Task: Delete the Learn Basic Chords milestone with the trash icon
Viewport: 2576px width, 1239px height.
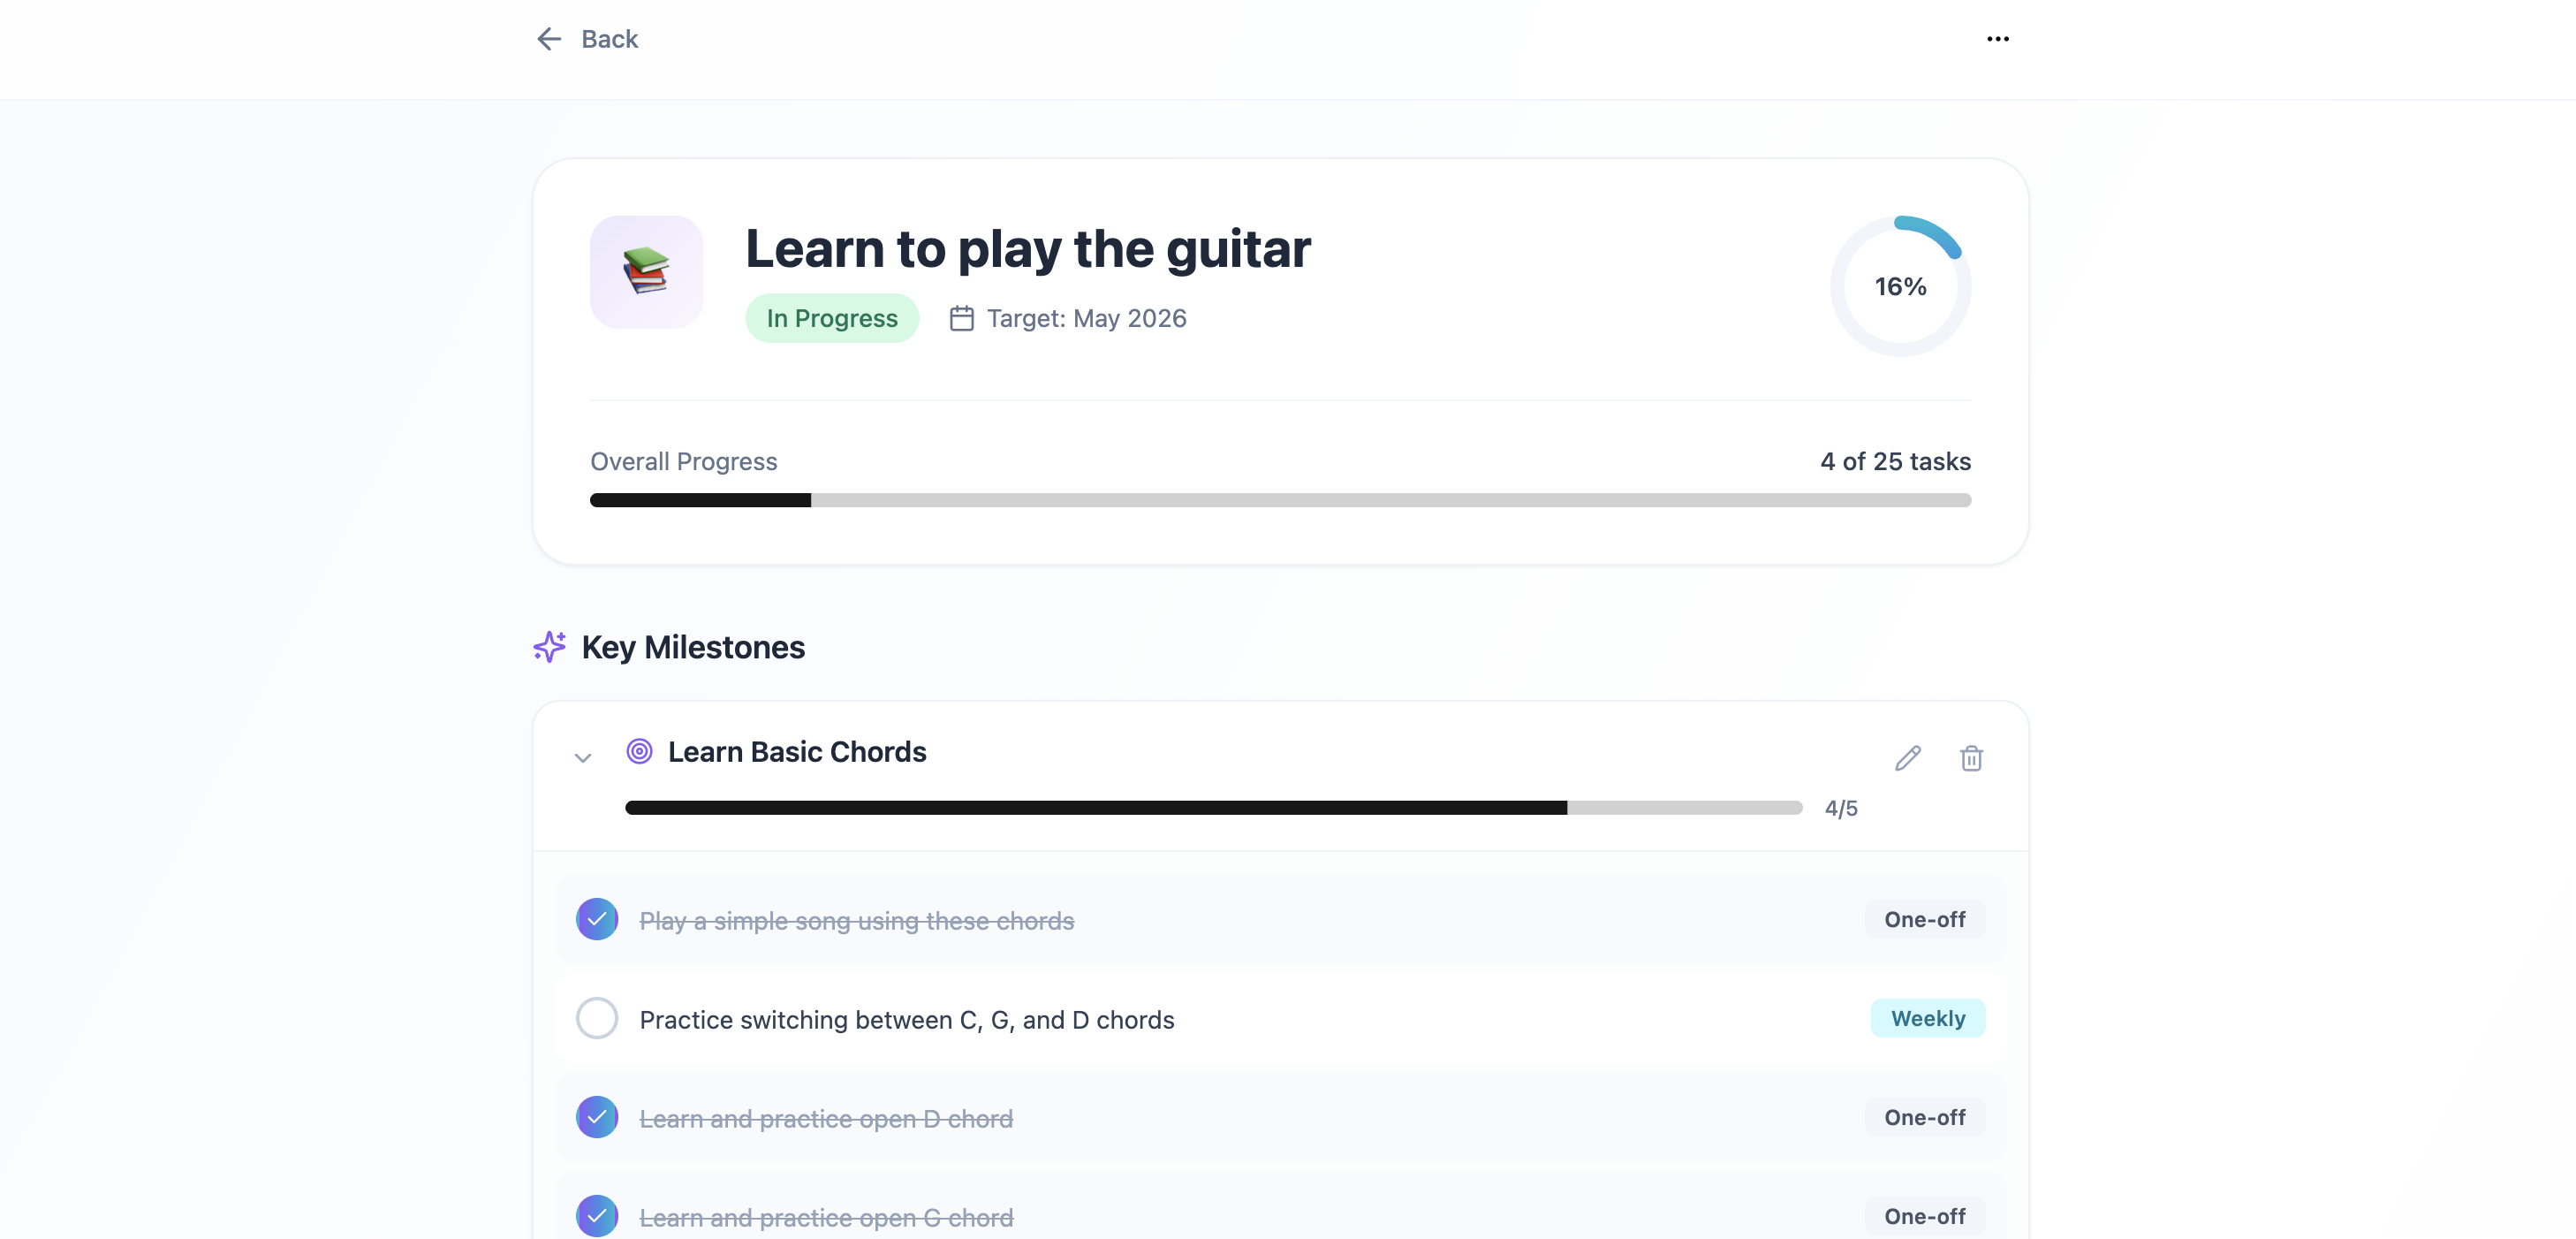Action: [x=1971, y=758]
